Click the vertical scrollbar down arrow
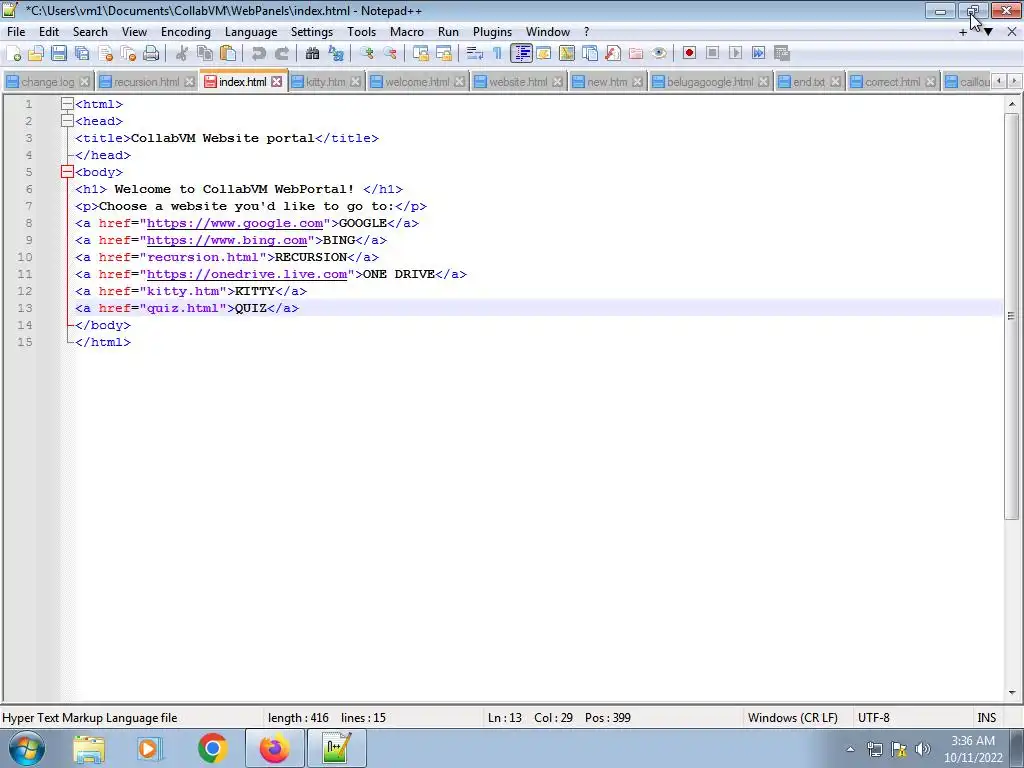This screenshot has height=768, width=1024. 1012,693
